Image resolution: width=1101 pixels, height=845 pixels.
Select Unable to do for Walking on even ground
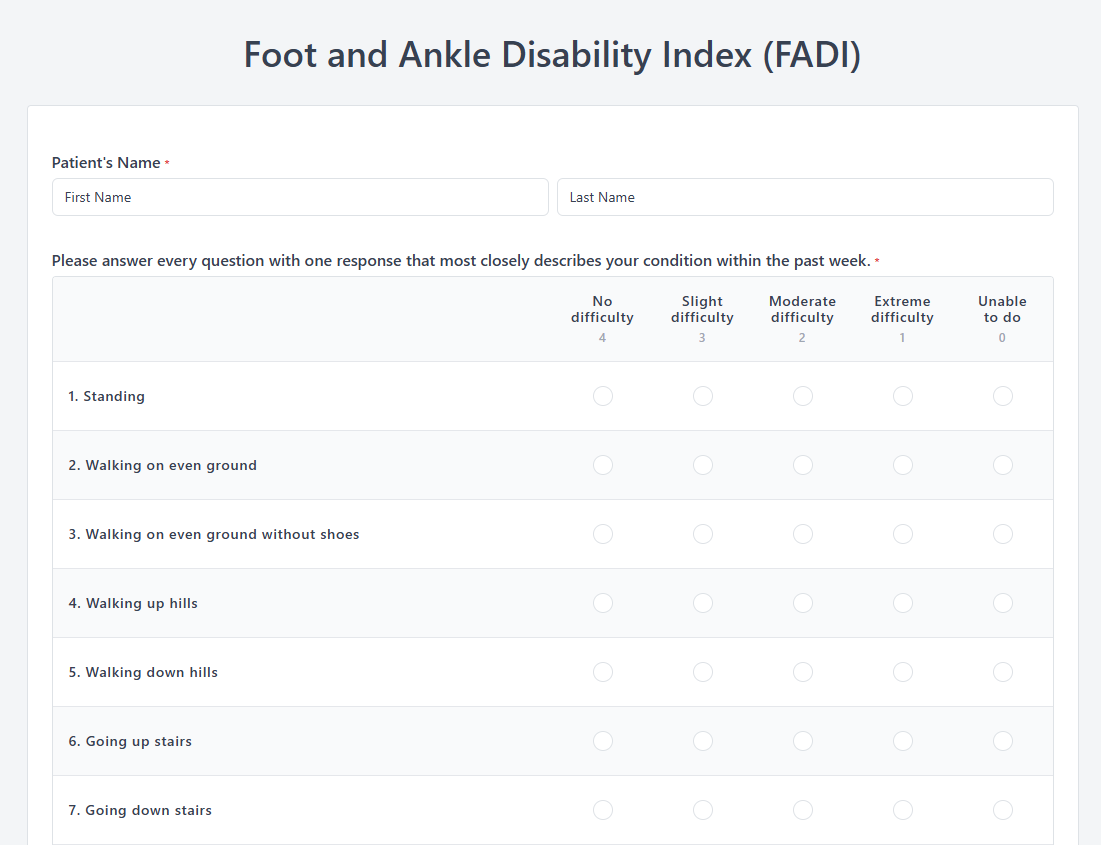click(x=1003, y=465)
